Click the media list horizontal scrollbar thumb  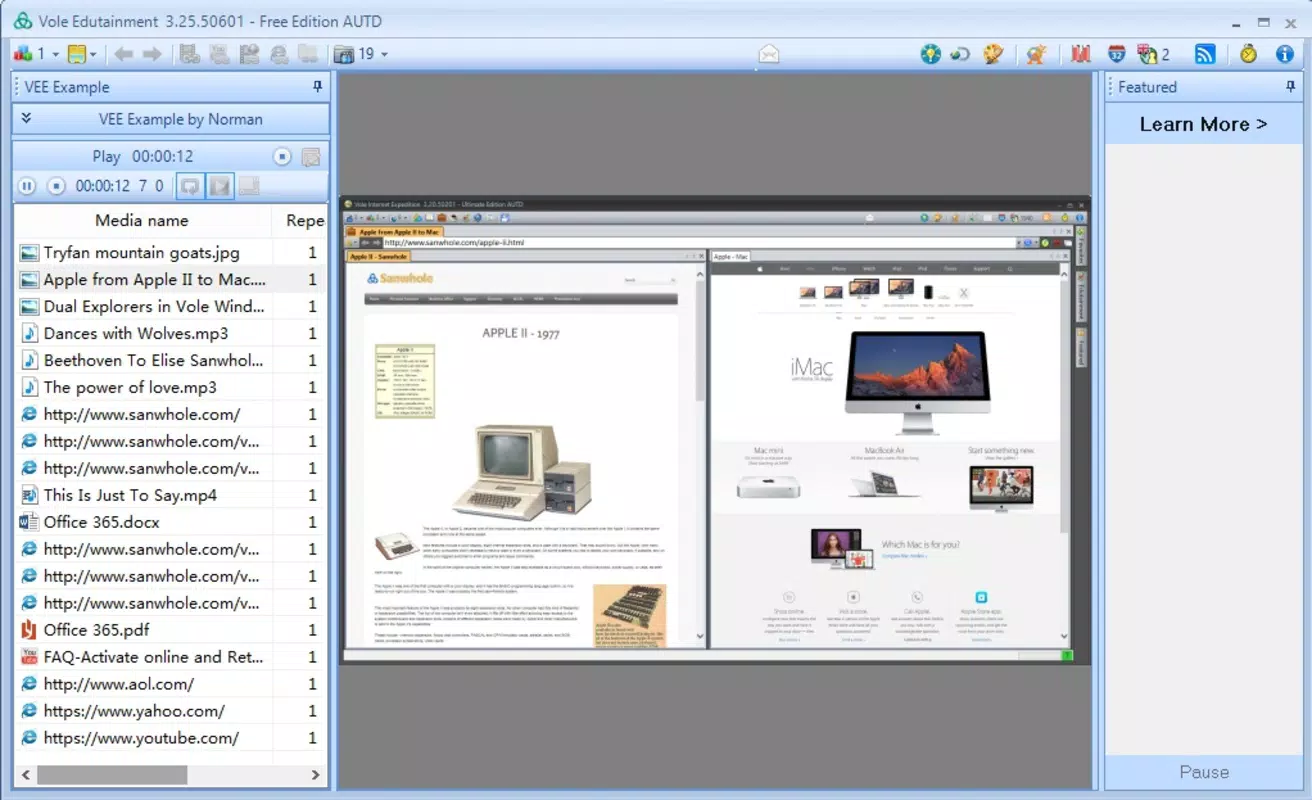click(x=112, y=775)
